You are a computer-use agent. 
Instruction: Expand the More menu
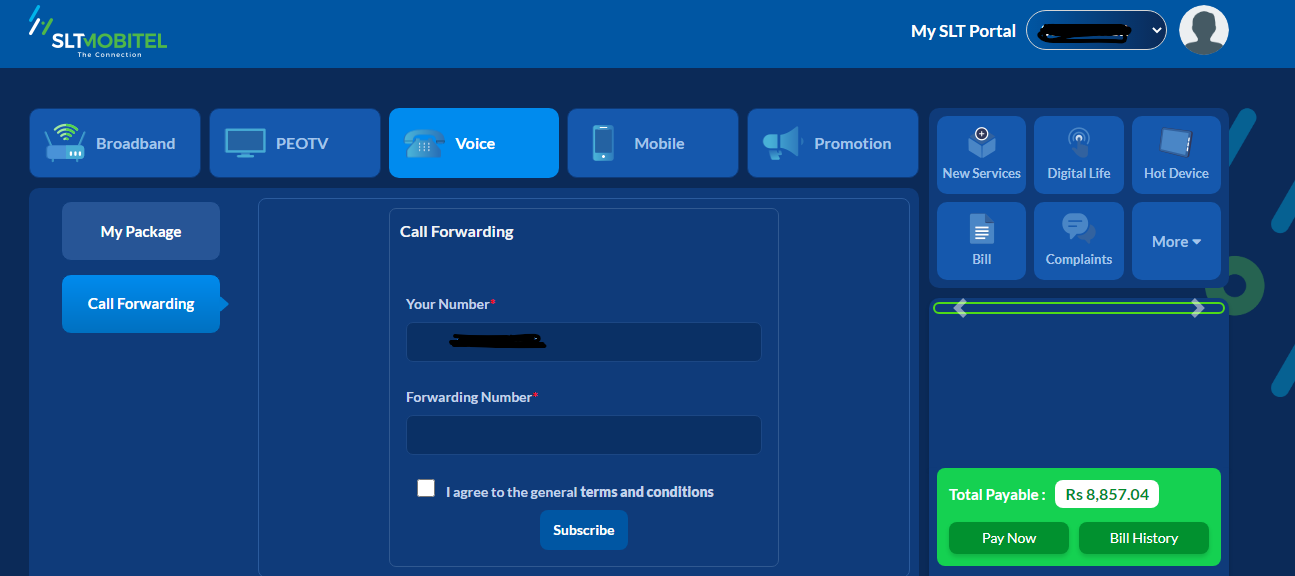(1176, 241)
